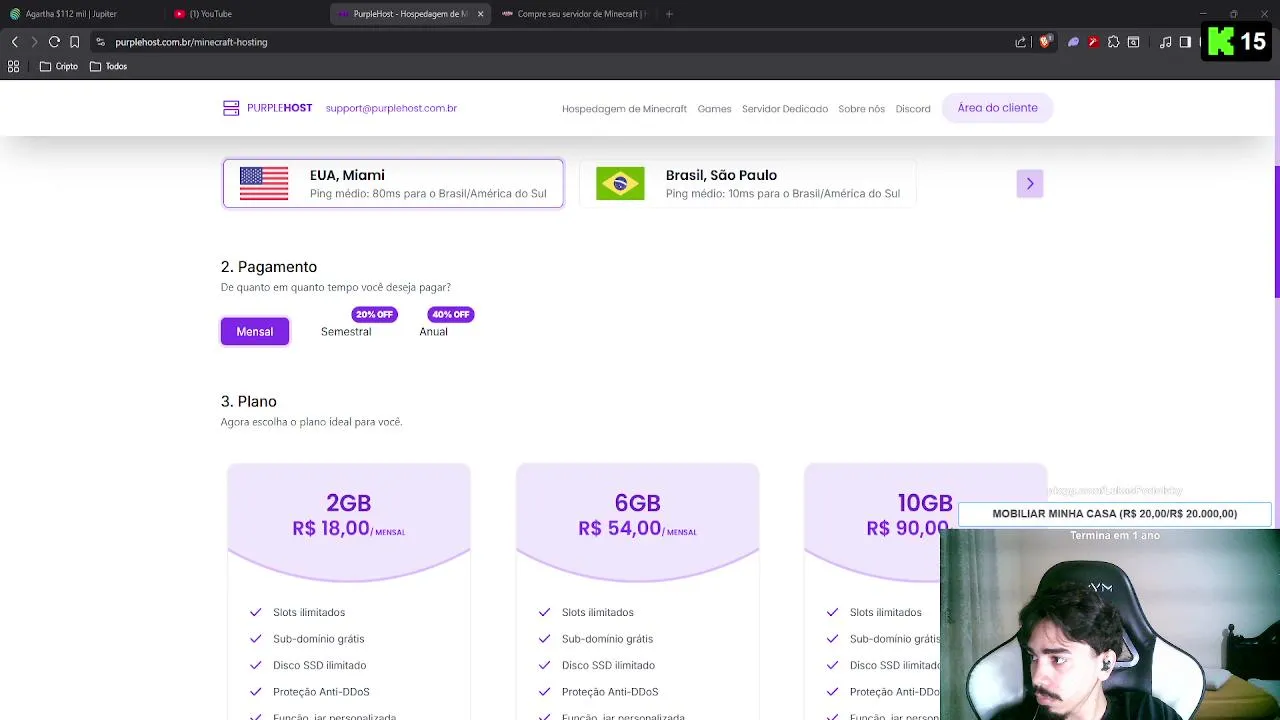Click the R$ 54,00 mensal price

[637, 529]
